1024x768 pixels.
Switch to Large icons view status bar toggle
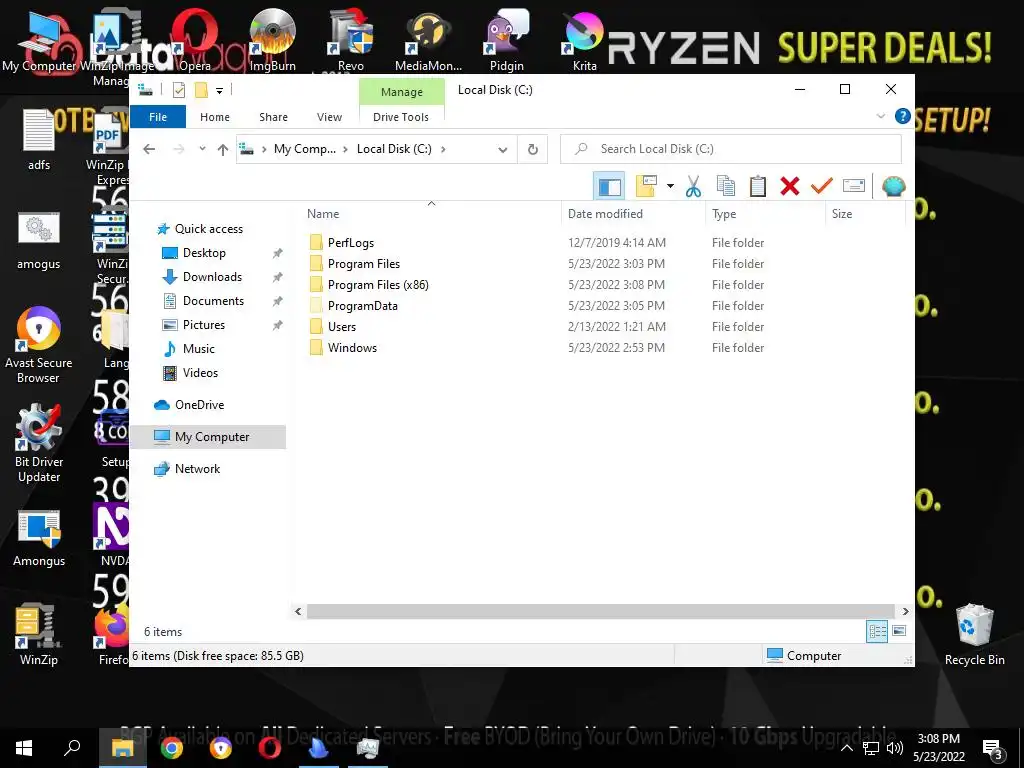click(899, 631)
